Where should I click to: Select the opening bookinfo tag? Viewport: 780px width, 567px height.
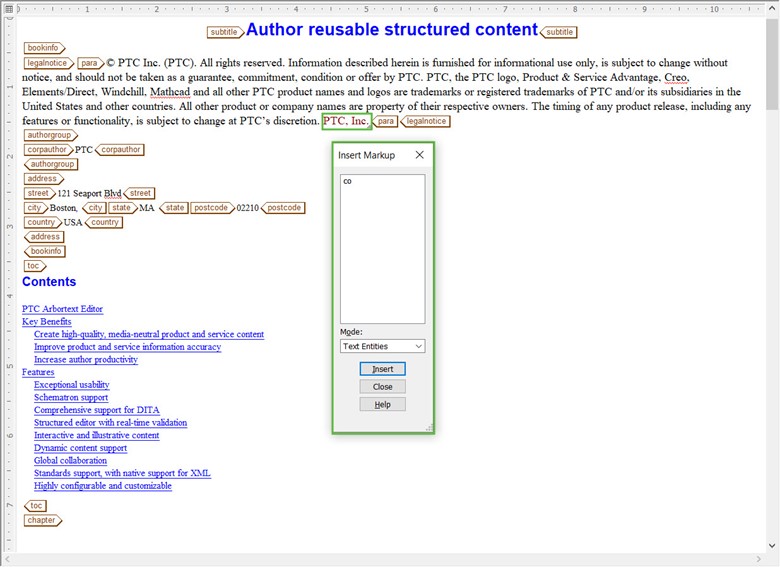click(x=44, y=48)
